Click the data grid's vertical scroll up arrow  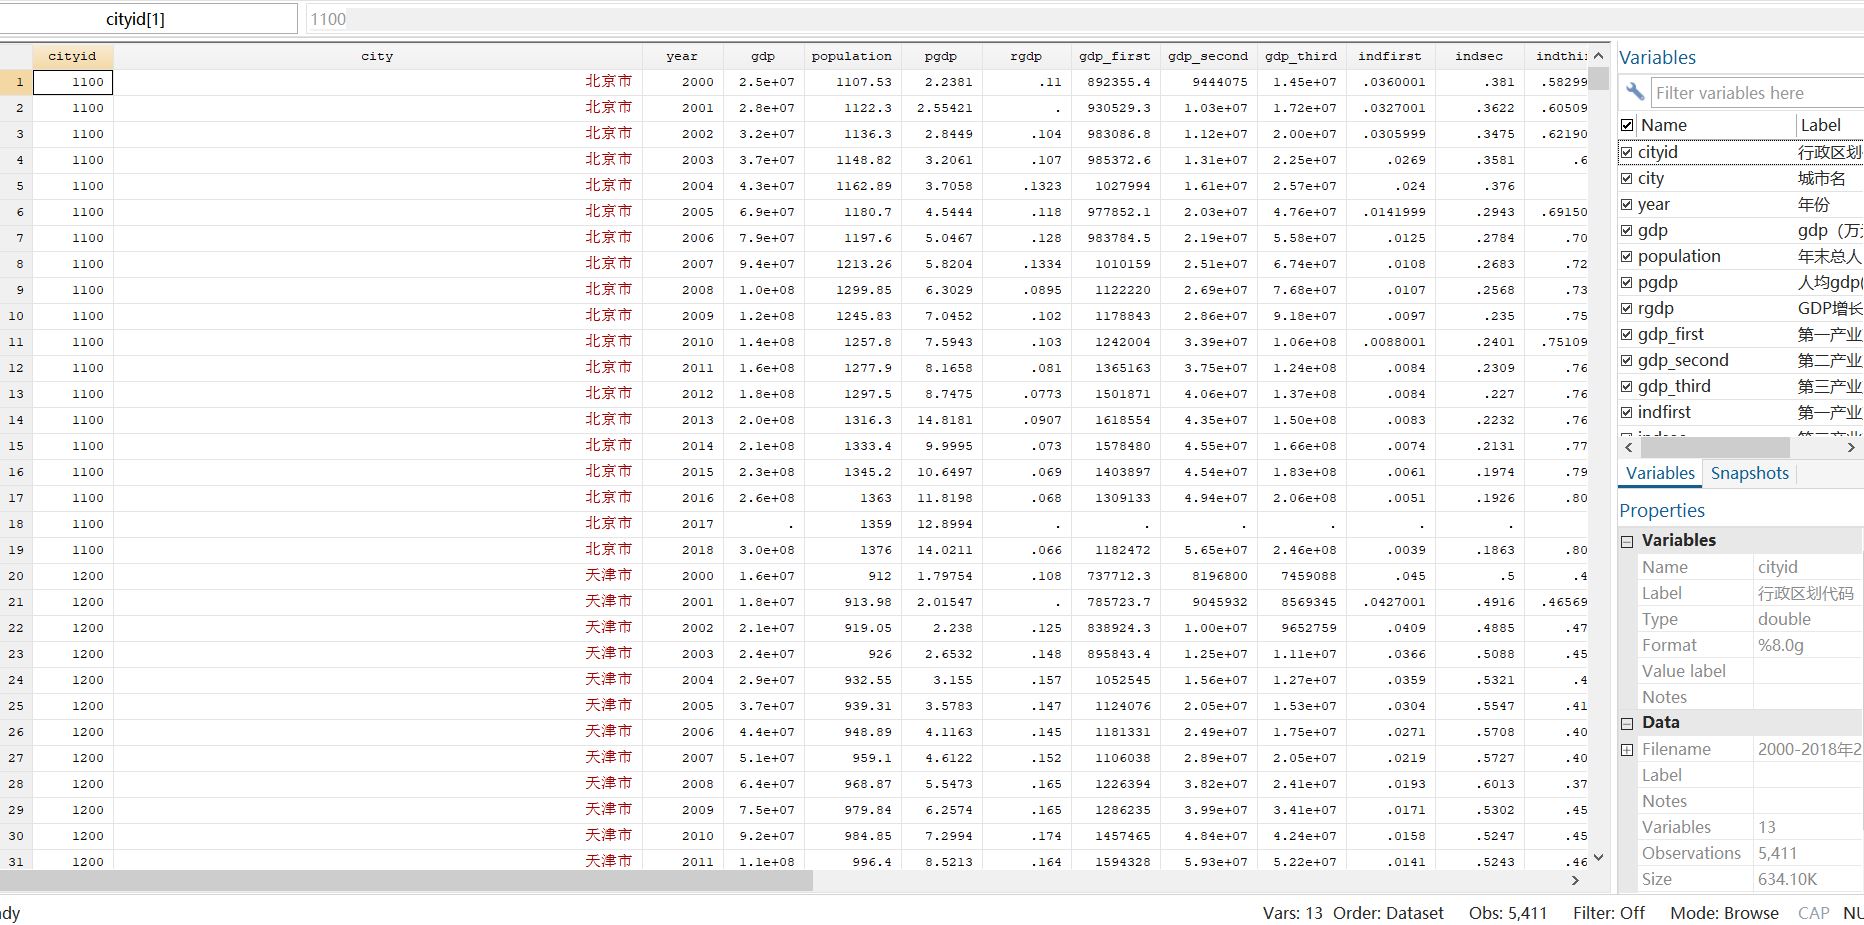click(x=1598, y=56)
